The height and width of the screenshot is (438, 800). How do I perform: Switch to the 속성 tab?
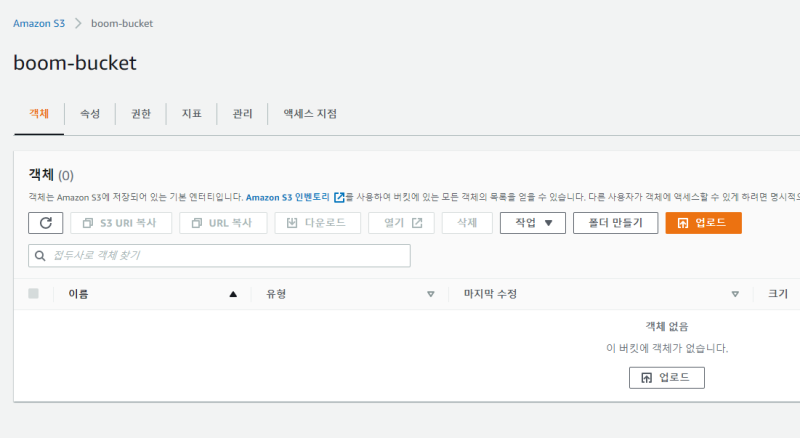90,113
